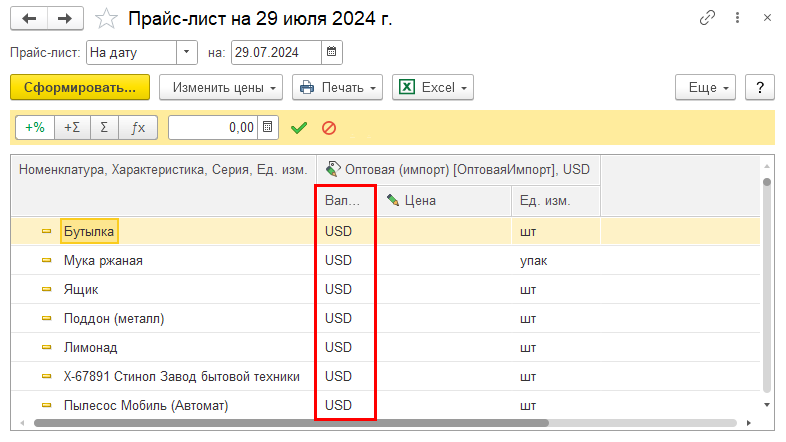Click the fx formula button

(x=138, y=127)
